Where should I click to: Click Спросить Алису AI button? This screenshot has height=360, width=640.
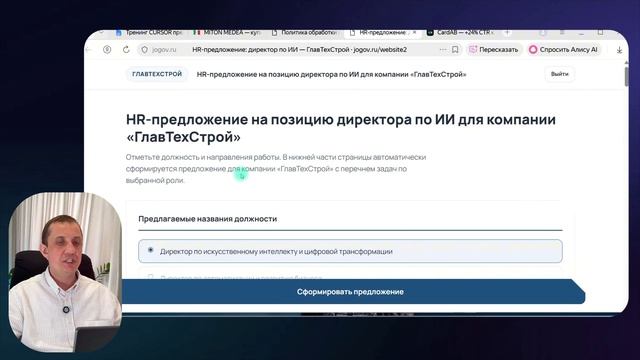click(563, 49)
